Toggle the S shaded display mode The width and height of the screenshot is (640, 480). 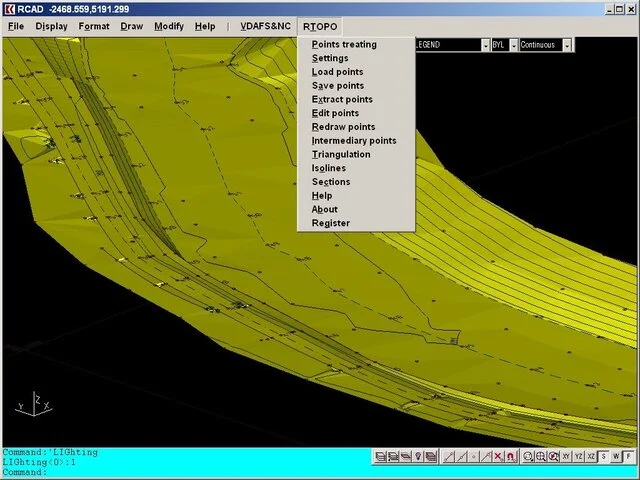(604, 456)
